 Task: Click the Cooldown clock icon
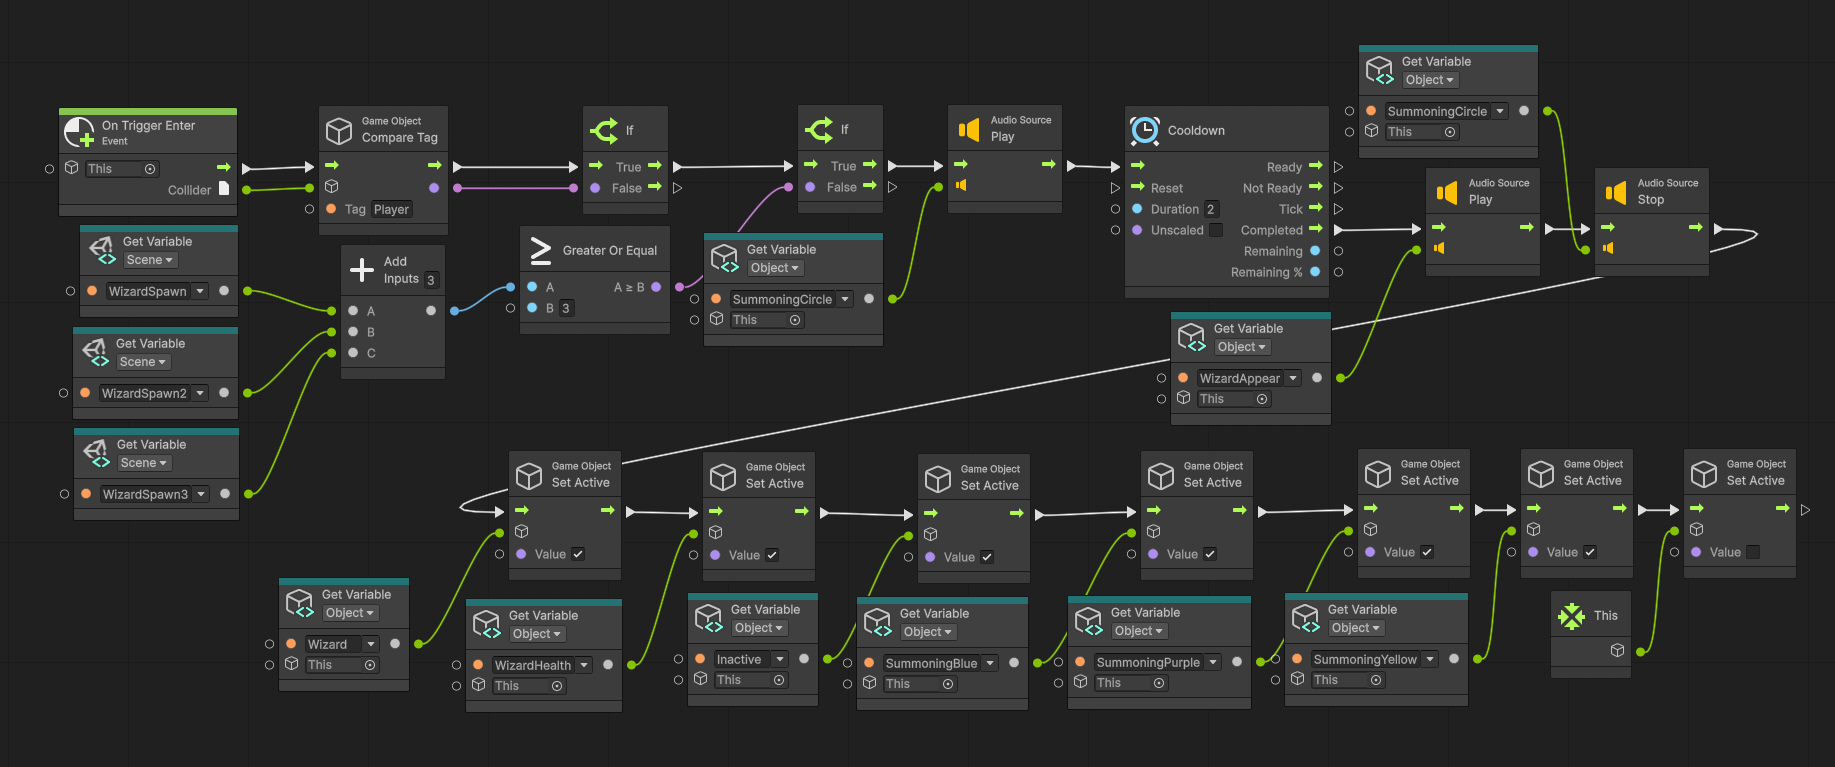[1145, 131]
